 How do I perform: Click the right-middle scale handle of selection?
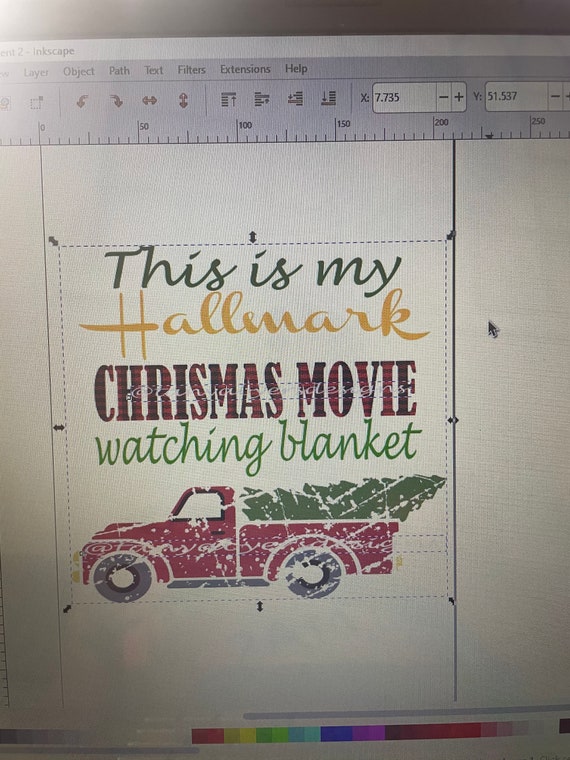[x=452, y=420]
